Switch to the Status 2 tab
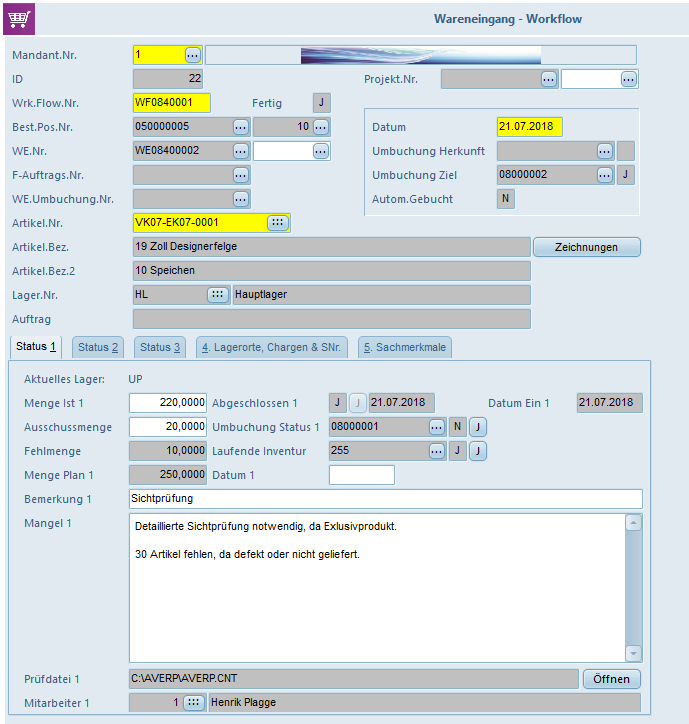689x724 pixels. tap(98, 347)
